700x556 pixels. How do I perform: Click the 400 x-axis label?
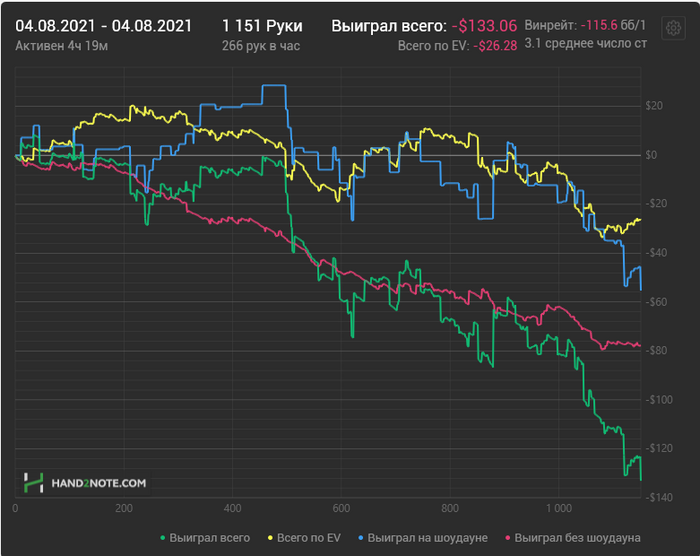click(x=233, y=508)
